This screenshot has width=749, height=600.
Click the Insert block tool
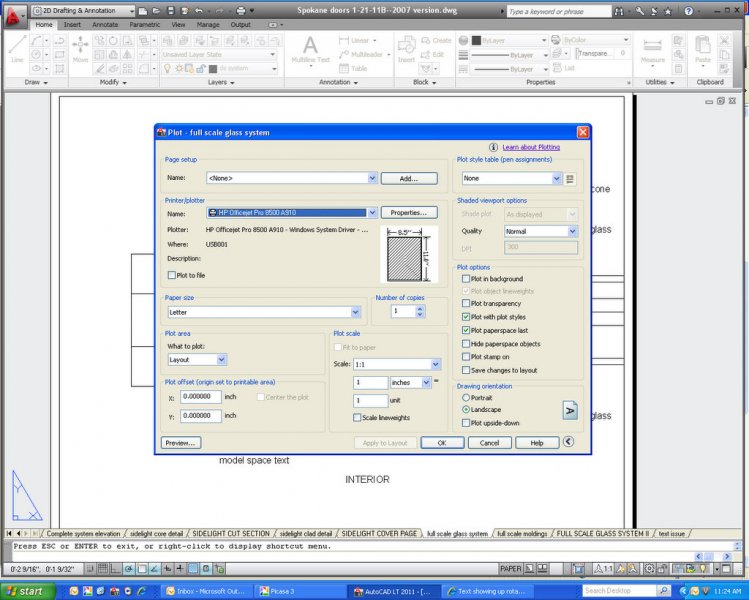point(407,50)
